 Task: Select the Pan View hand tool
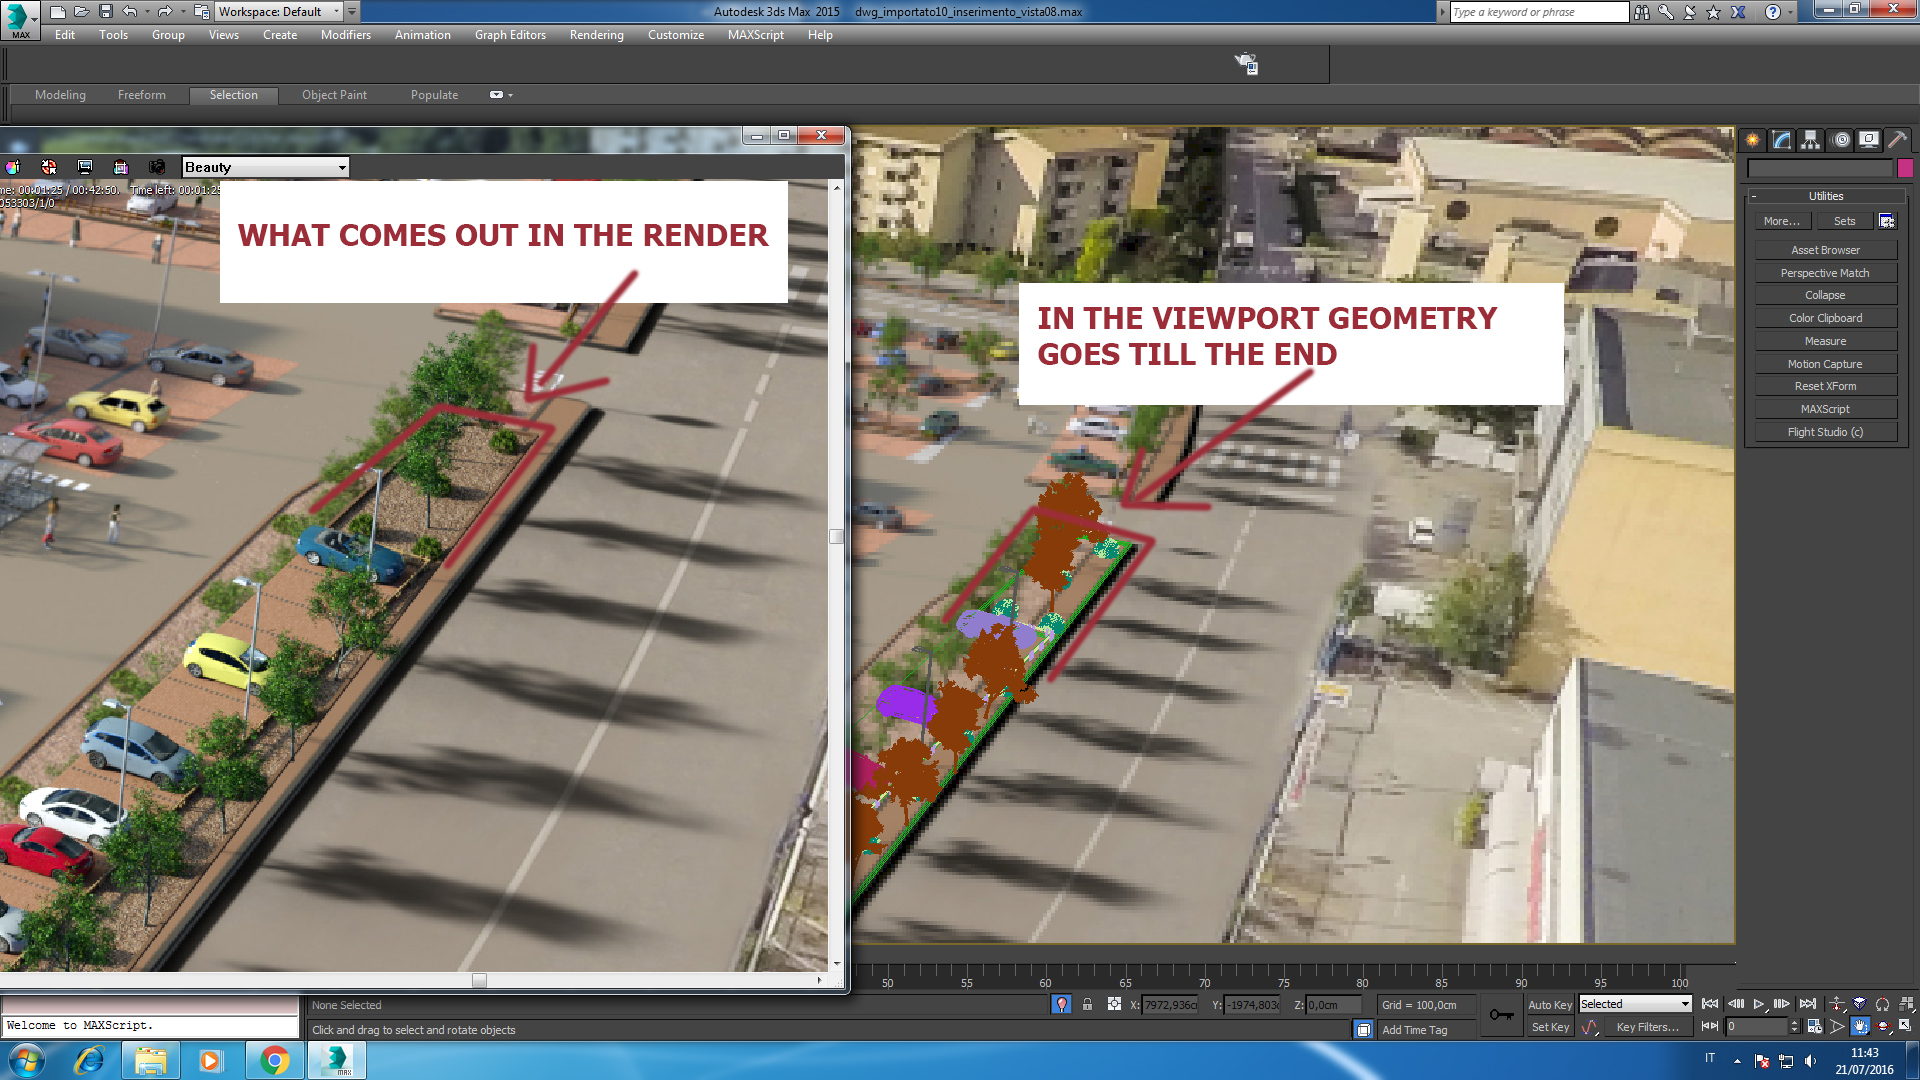tap(1860, 1026)
